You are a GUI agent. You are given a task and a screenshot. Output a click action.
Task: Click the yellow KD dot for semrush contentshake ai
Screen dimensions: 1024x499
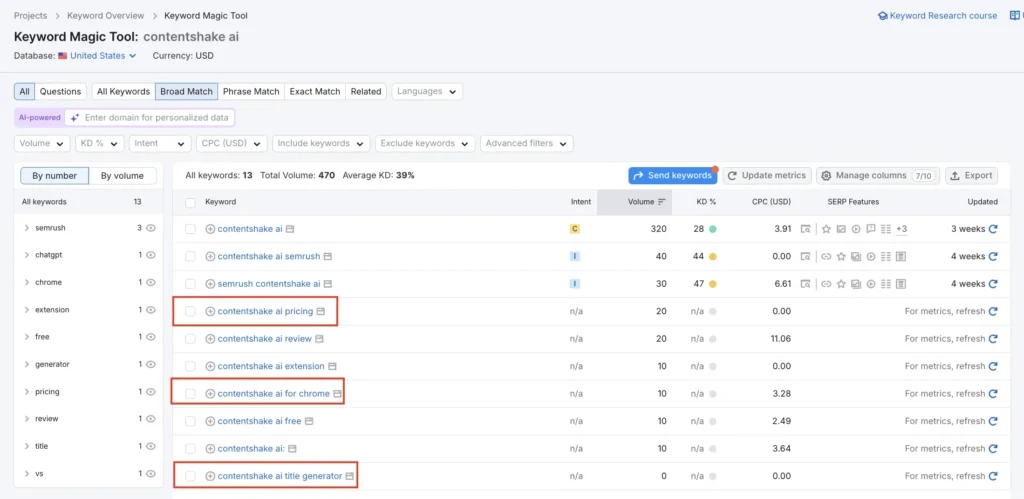point(712,284)
